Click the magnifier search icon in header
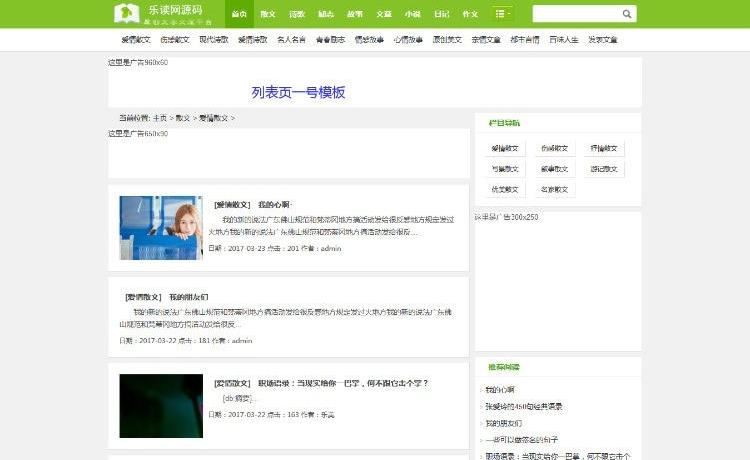Image resolution: width=750 pixels, height=460 pixels. tap(627, 14)
